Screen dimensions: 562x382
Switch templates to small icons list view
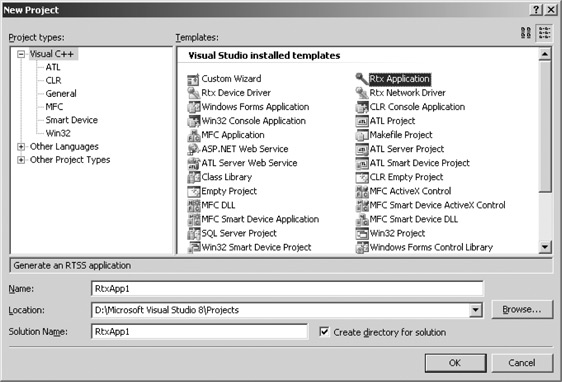[544, 33]
